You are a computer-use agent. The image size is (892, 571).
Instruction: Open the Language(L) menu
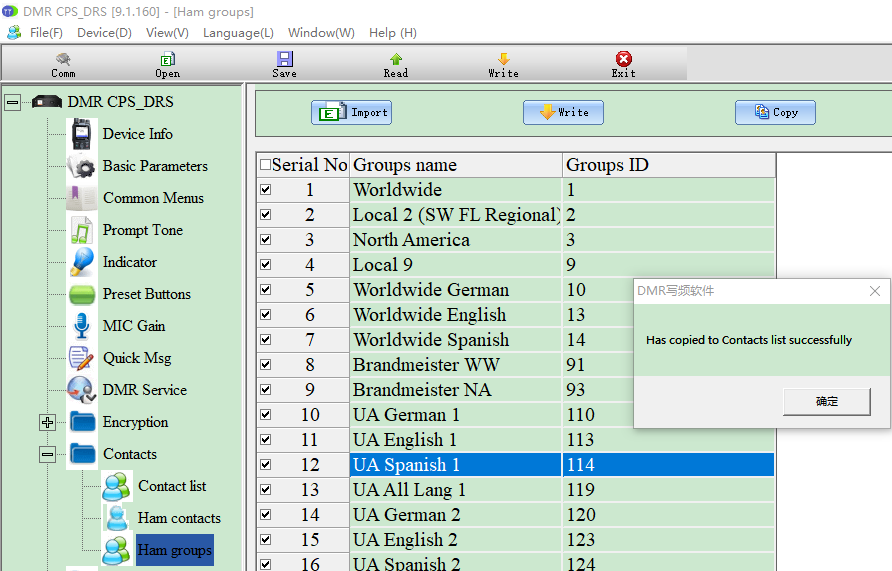(238, 32)
